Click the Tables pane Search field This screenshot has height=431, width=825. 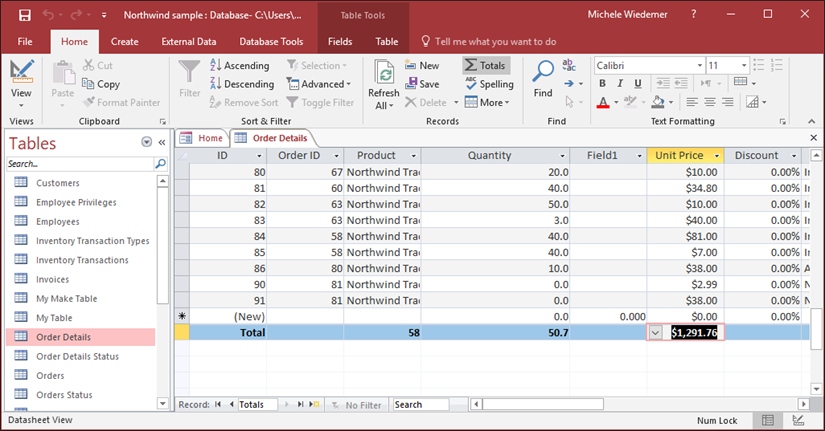tap(80, 164)
